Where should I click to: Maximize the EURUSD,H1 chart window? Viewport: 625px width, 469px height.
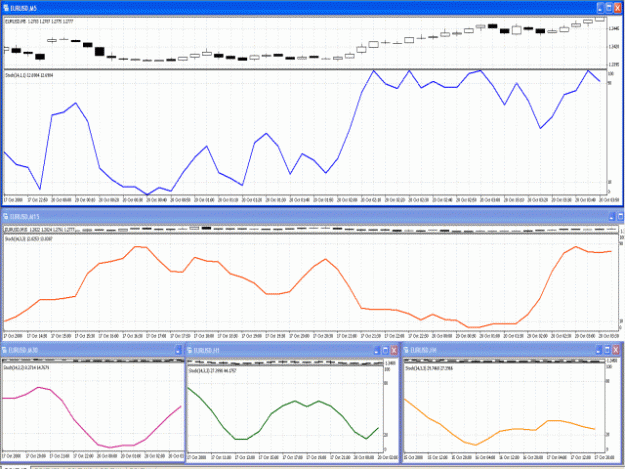[x=385, y=350]
